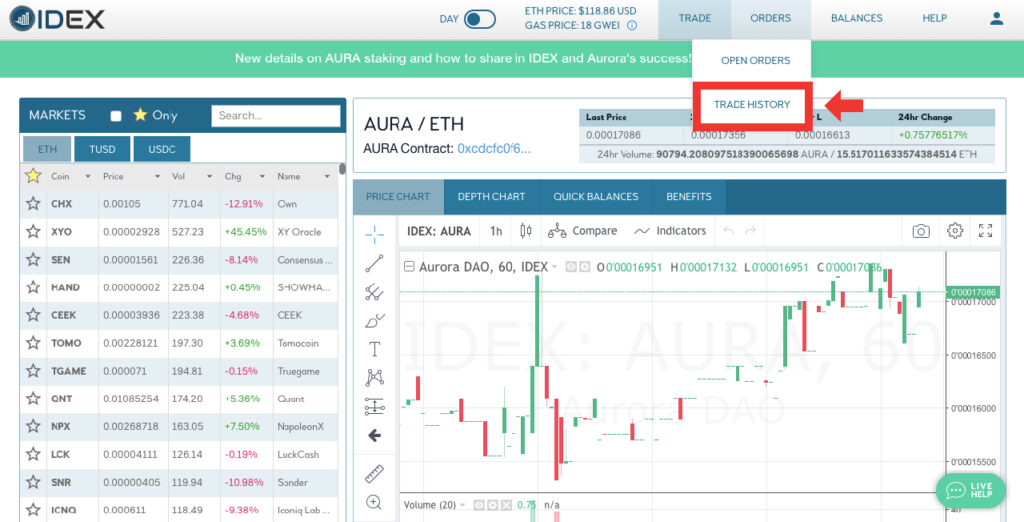Viewport: 1024px width, 522px height.
Task: Check the favorites Only checkbox
Action: pyautogui.click(x=116, y=116)
